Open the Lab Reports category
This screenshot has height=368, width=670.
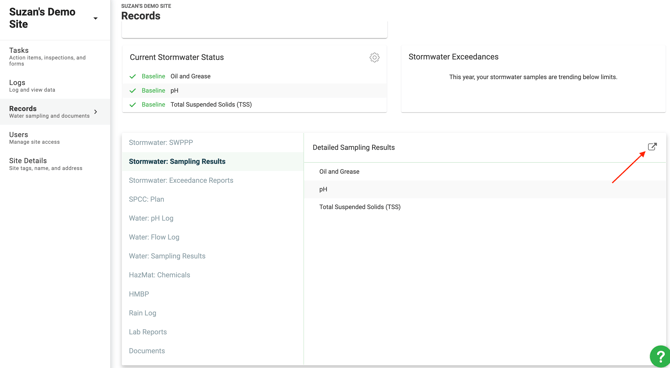[x=212, y=332]
